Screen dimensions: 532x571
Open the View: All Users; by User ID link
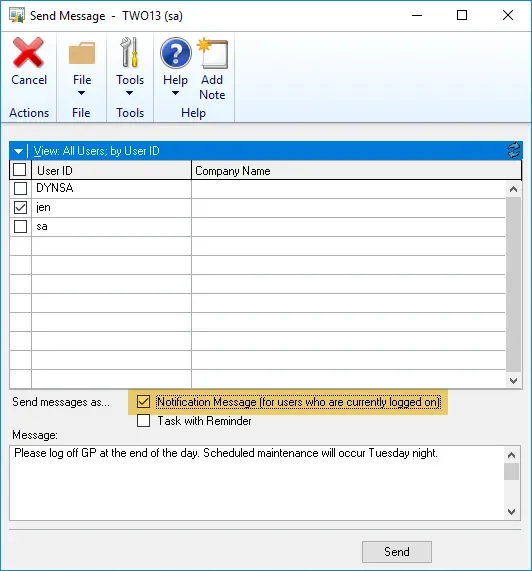coord(96,151)
